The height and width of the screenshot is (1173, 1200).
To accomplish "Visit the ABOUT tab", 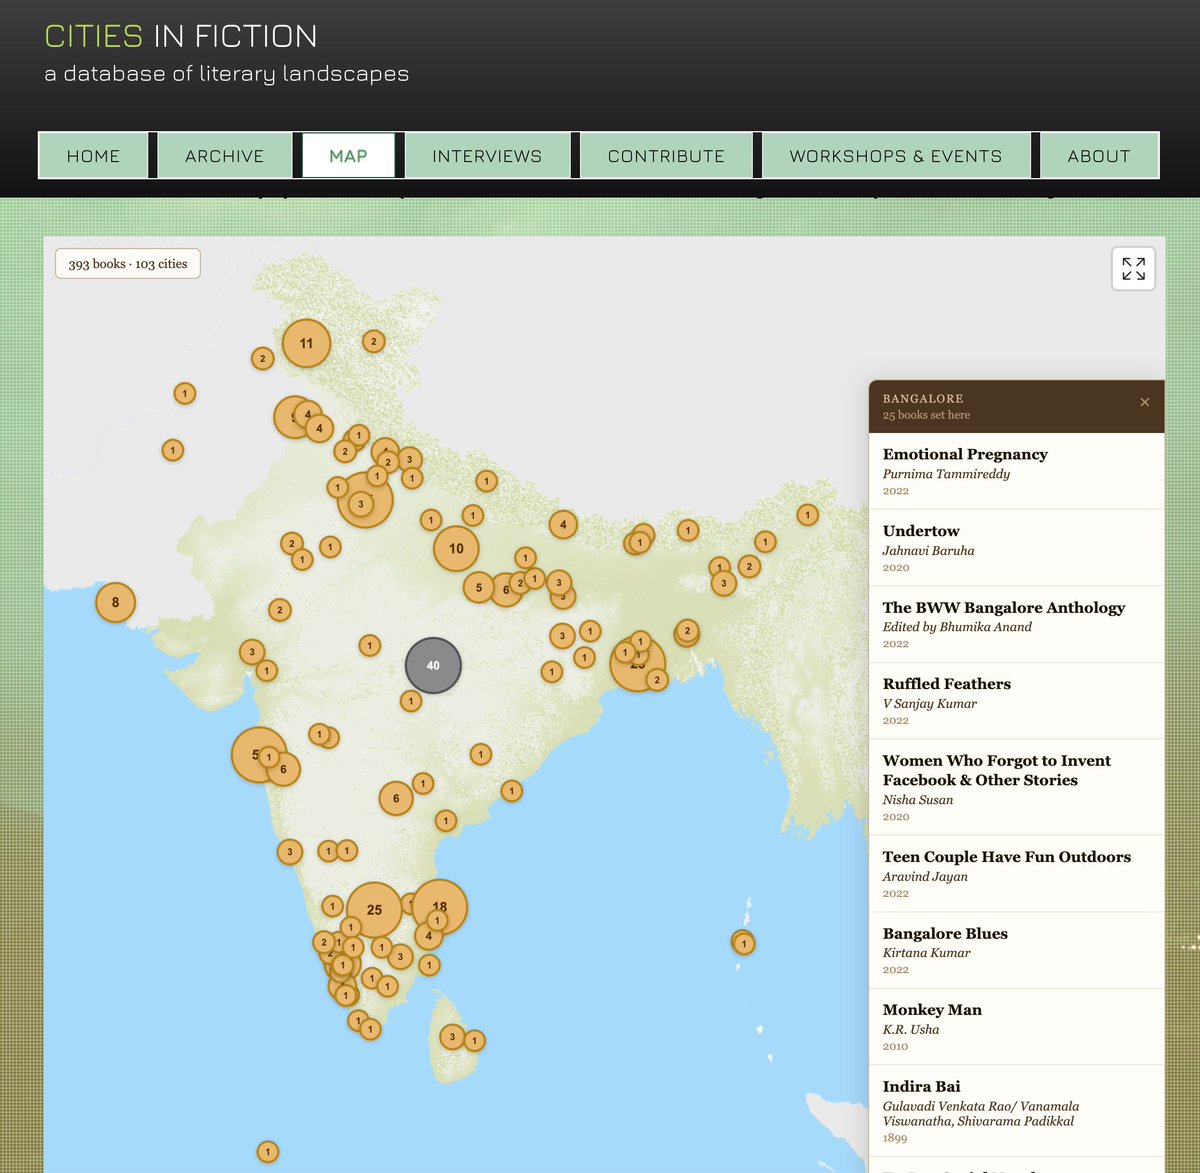I will point(1099,156).
